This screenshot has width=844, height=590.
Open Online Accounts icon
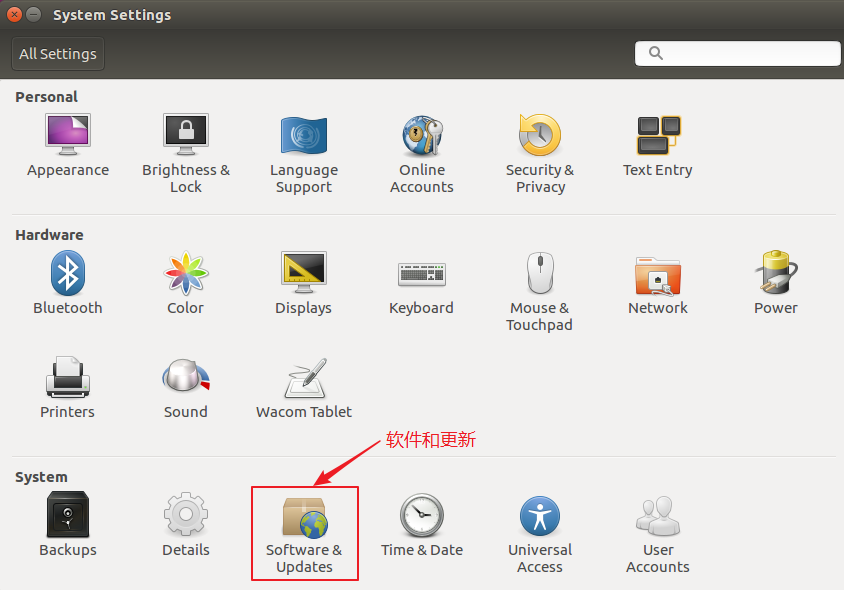[422, 135]
